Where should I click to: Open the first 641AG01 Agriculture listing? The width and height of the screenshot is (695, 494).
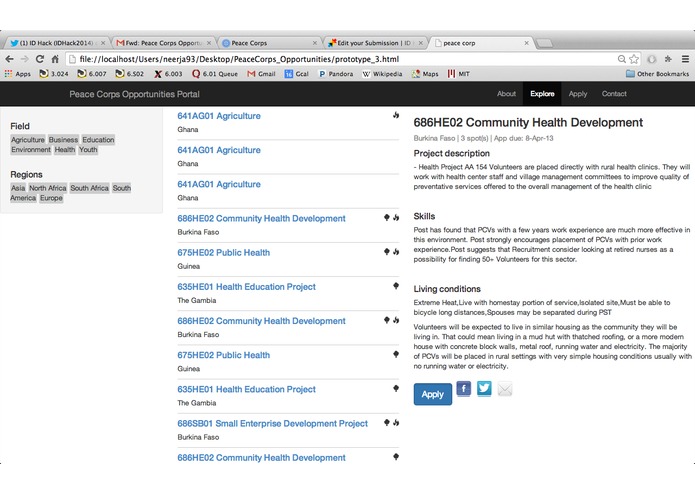[219, 116]
